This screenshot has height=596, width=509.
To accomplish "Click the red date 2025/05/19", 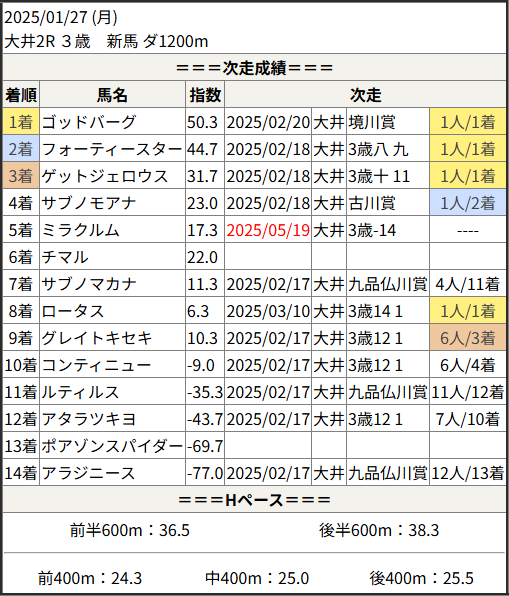I will pos(268,230).
